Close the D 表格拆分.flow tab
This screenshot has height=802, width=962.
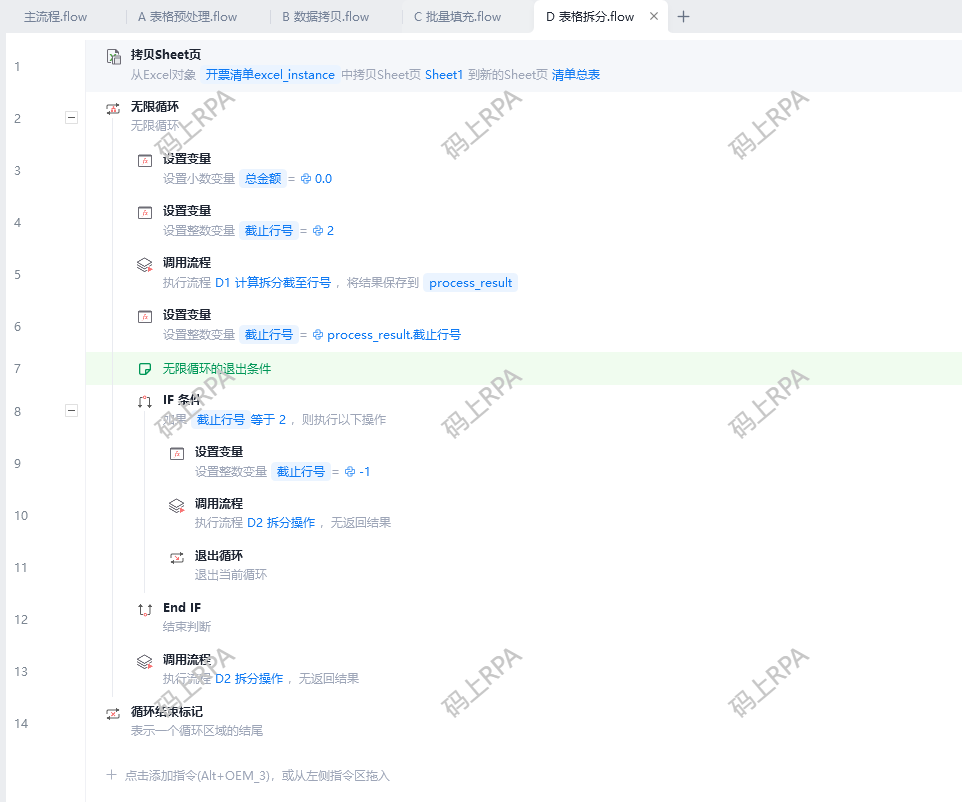(654, 17)
